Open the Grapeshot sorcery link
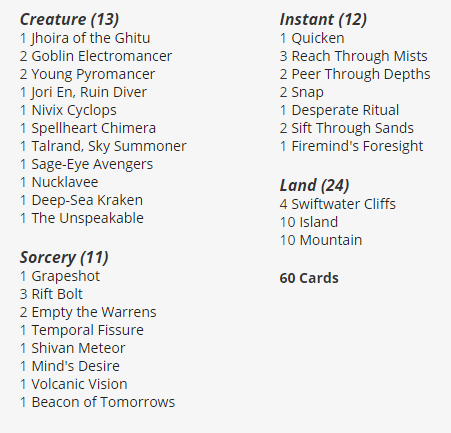 click(66, 276)
